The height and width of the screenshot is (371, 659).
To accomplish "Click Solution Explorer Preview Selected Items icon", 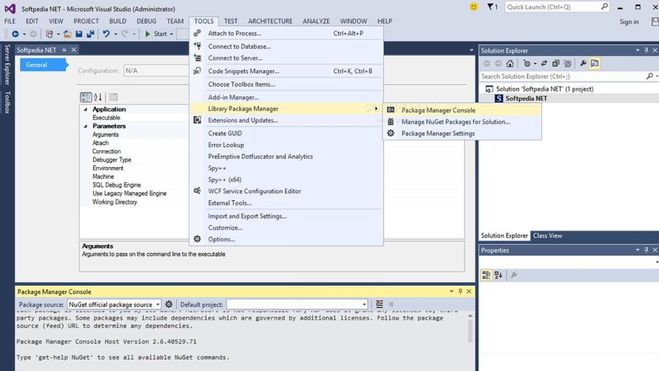I will 595,63.
